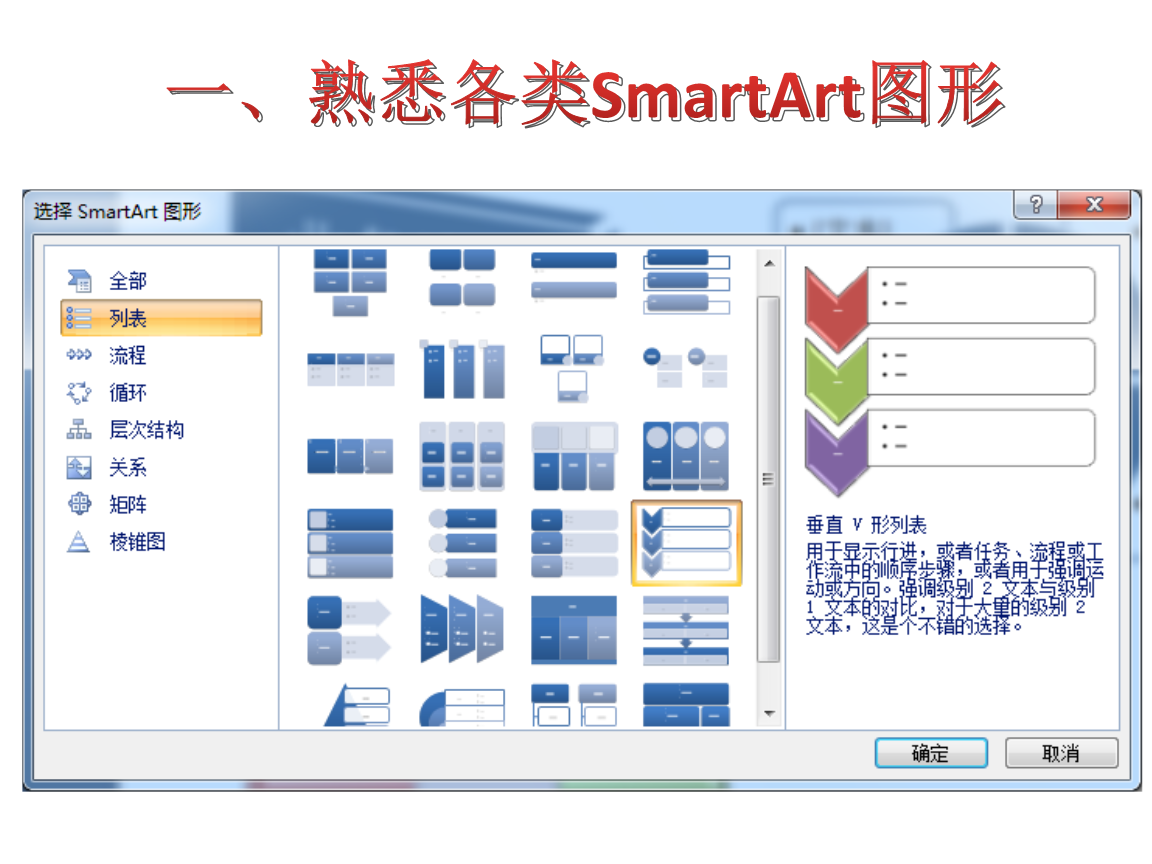
Task: Choose the trapezoid list layout thumbnail
Action: 462,629
